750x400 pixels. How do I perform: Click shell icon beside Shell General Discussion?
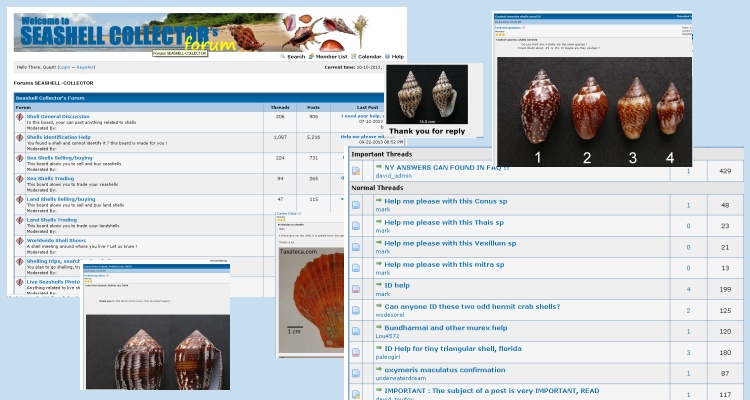(20, 117)
